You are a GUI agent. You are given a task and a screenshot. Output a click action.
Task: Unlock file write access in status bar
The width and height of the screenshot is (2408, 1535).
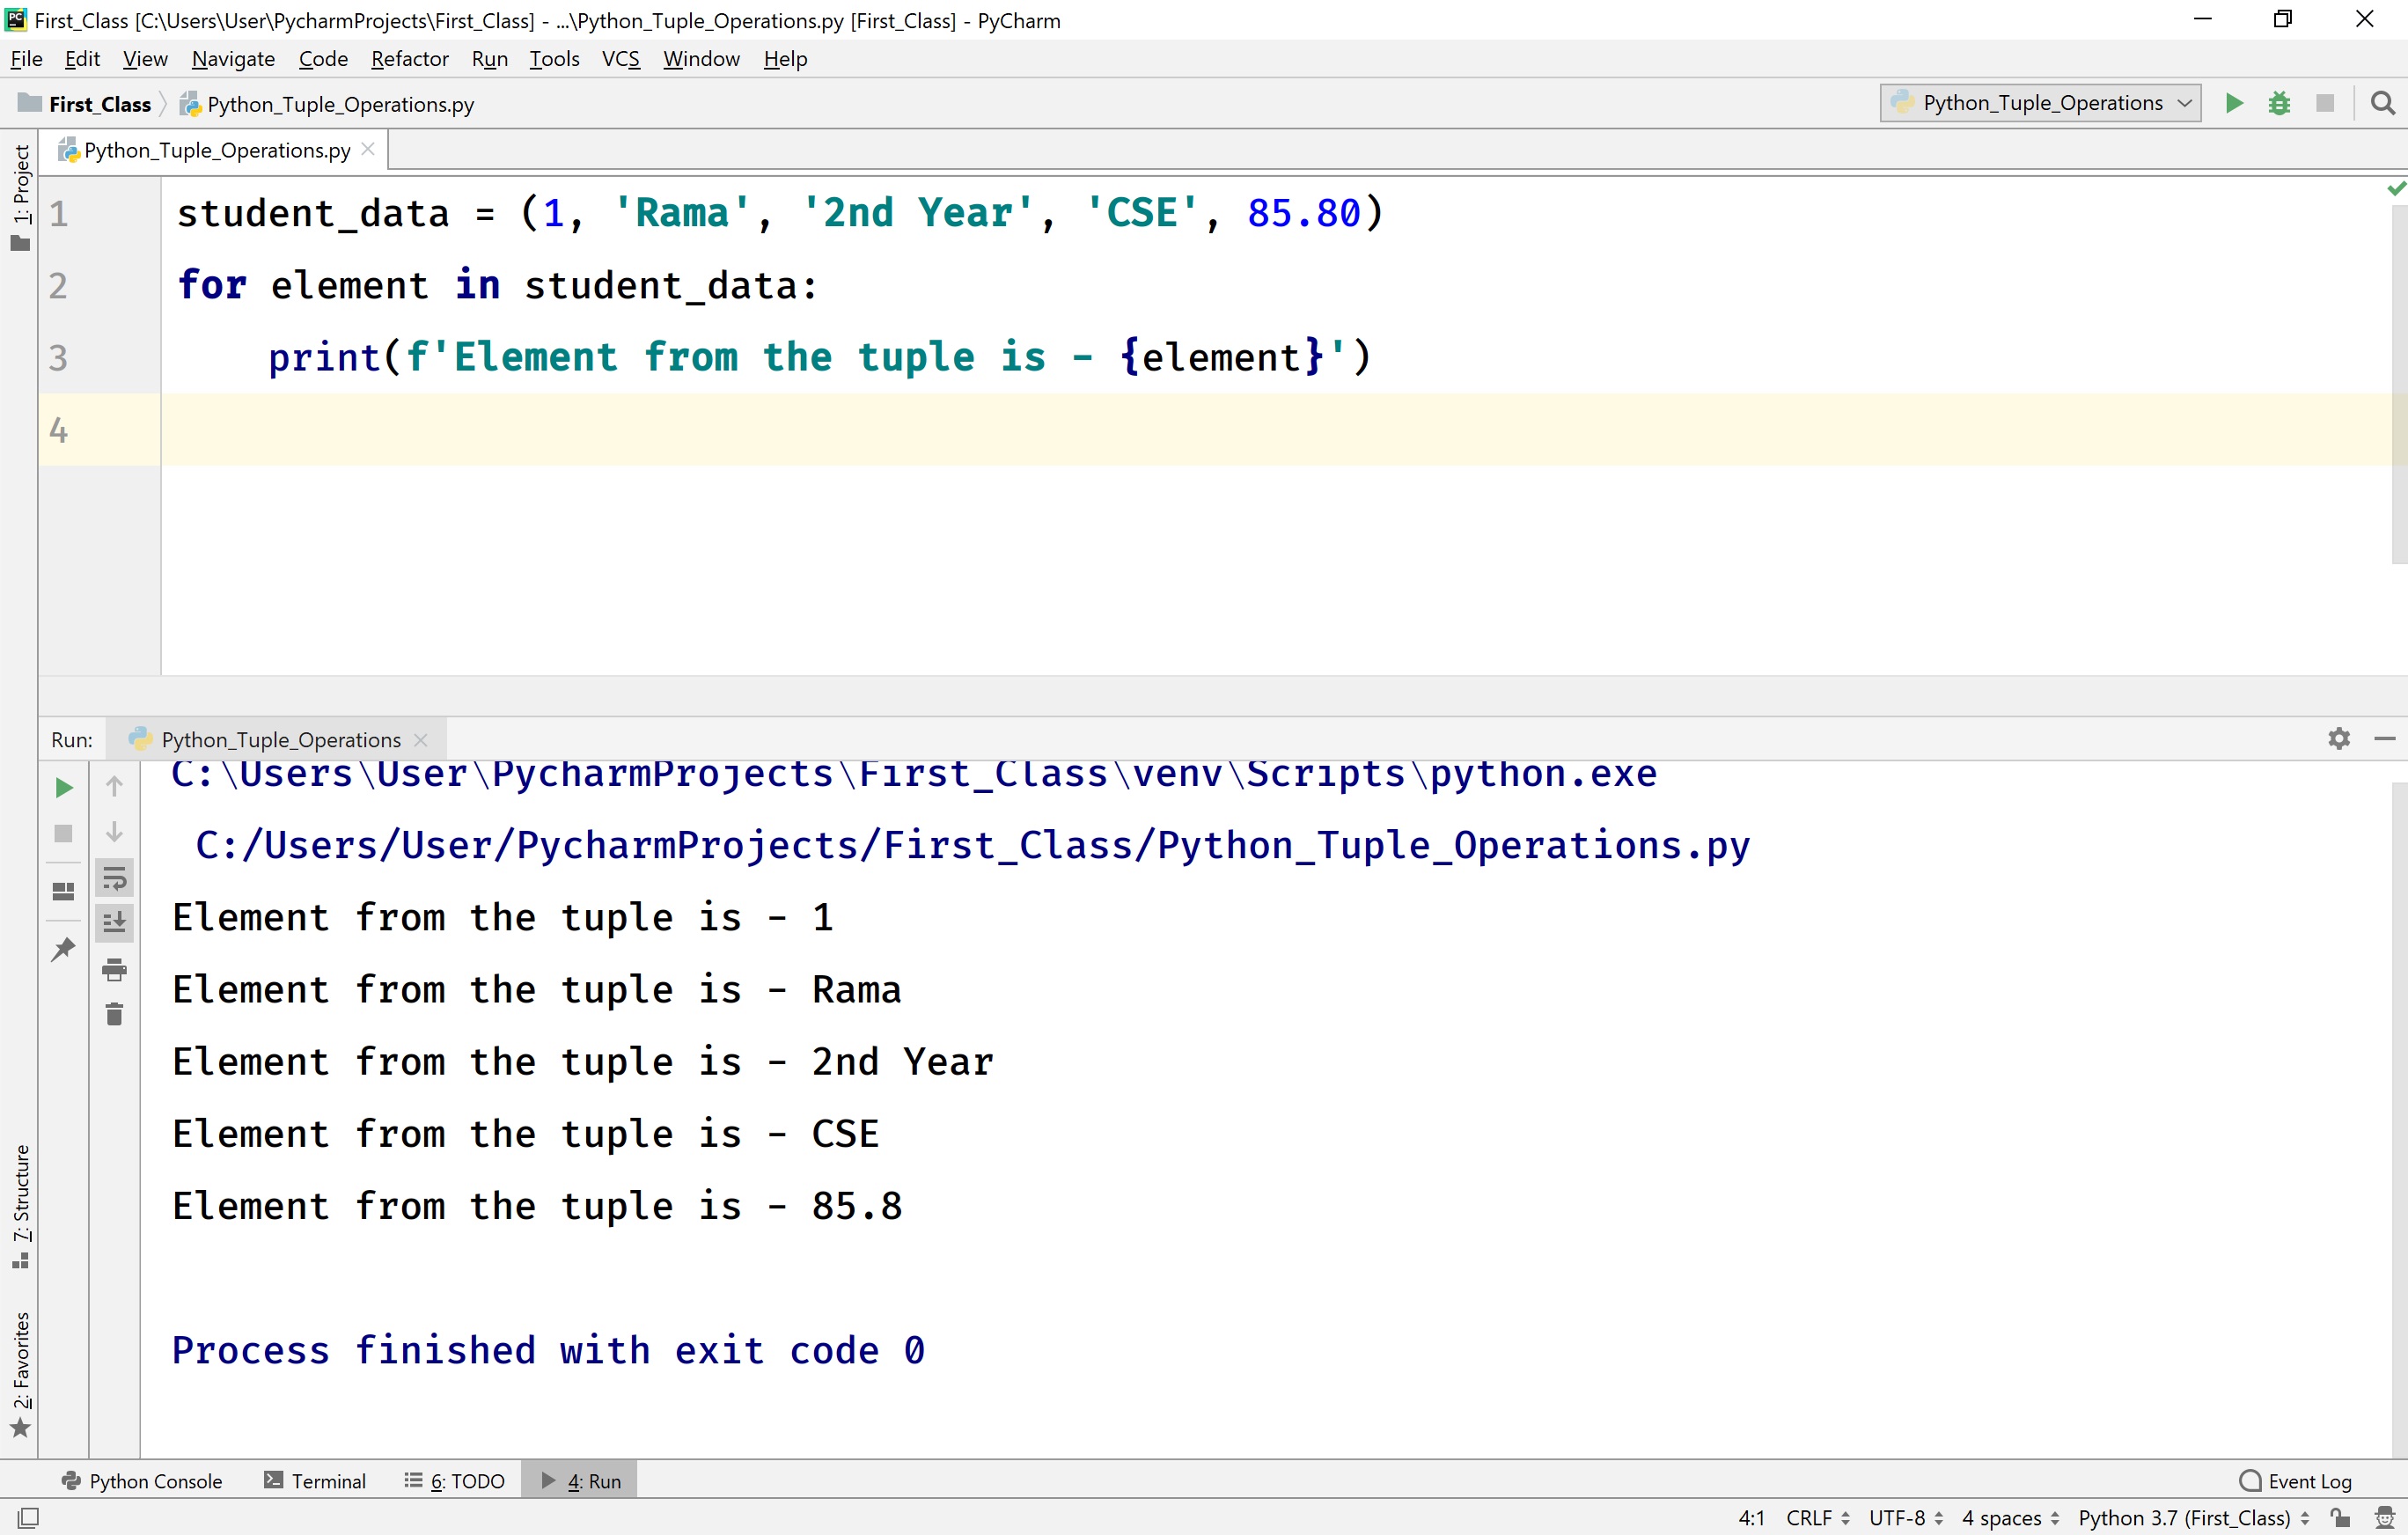pos(2340,1517)
